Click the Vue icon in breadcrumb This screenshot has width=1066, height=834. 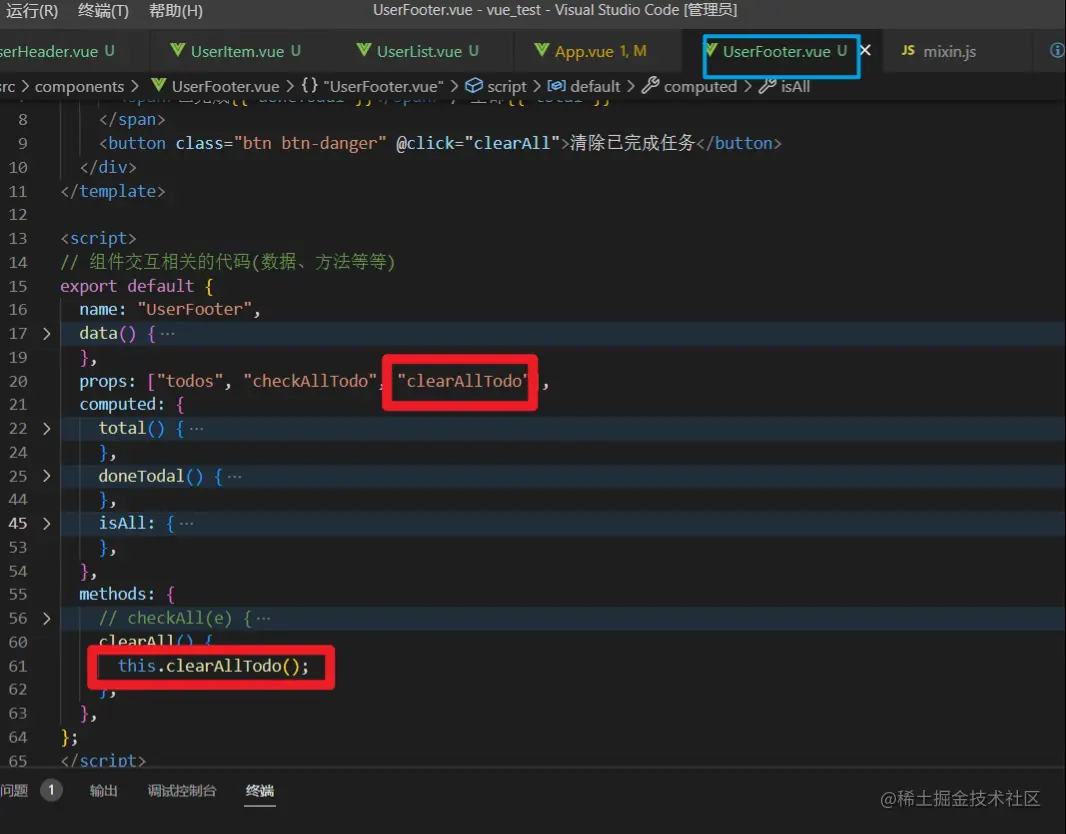click(x=158, y=86)
